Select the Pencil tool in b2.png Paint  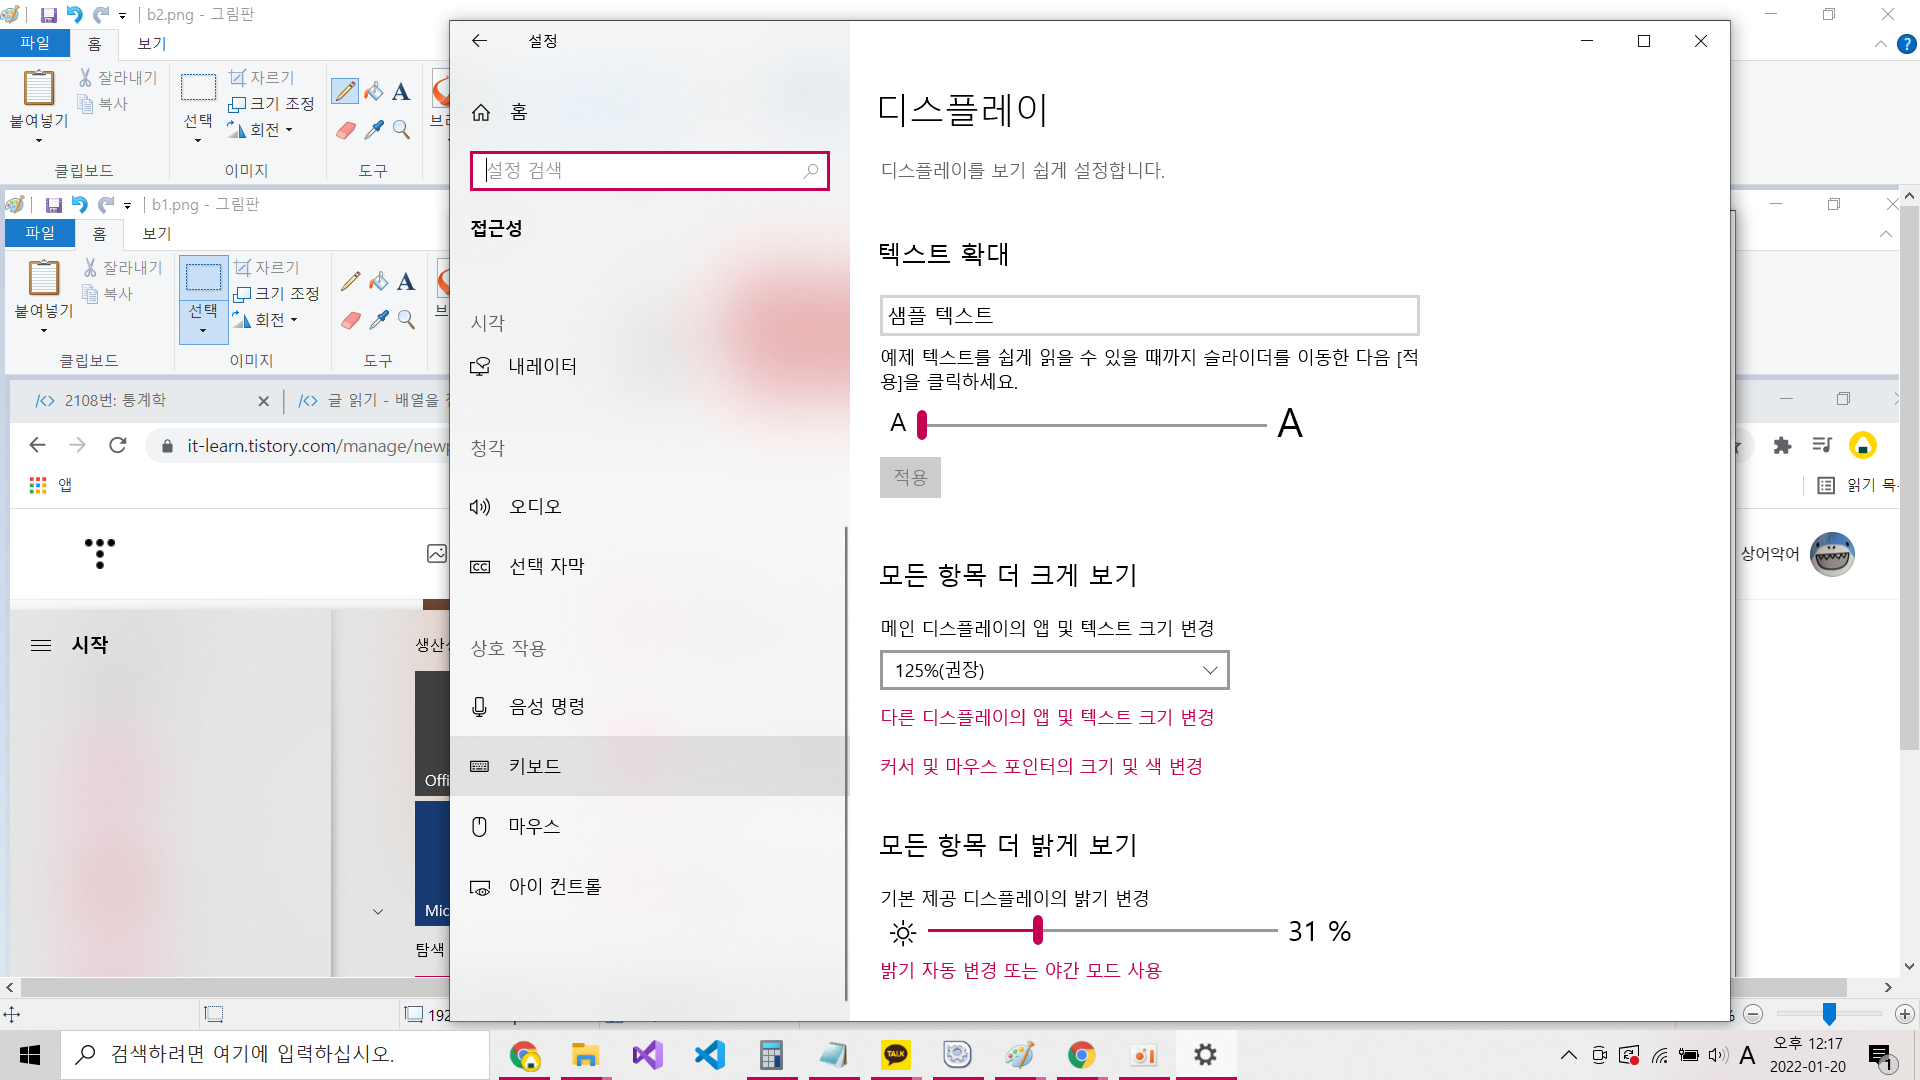tap(345, 92)
